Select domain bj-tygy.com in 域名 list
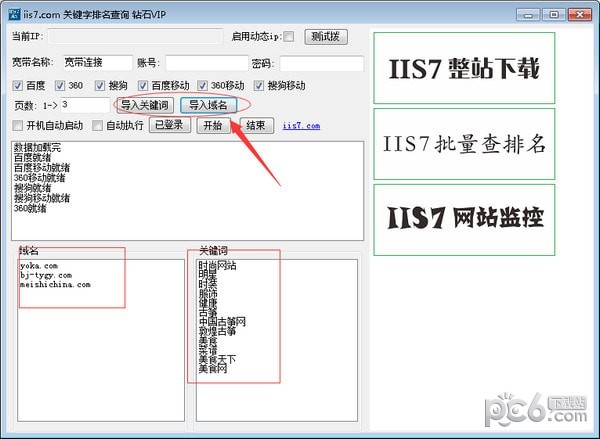600x439 pixels. [46, 275]
